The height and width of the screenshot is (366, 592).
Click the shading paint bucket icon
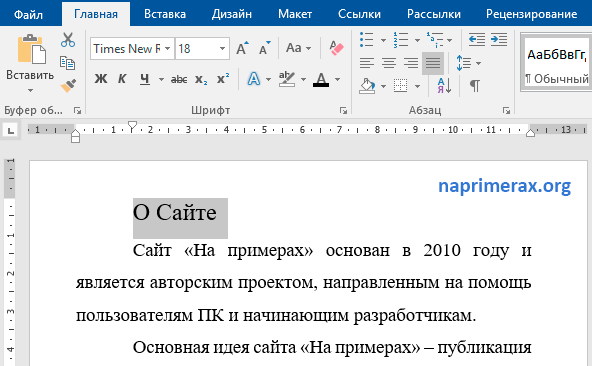(367, 86)
